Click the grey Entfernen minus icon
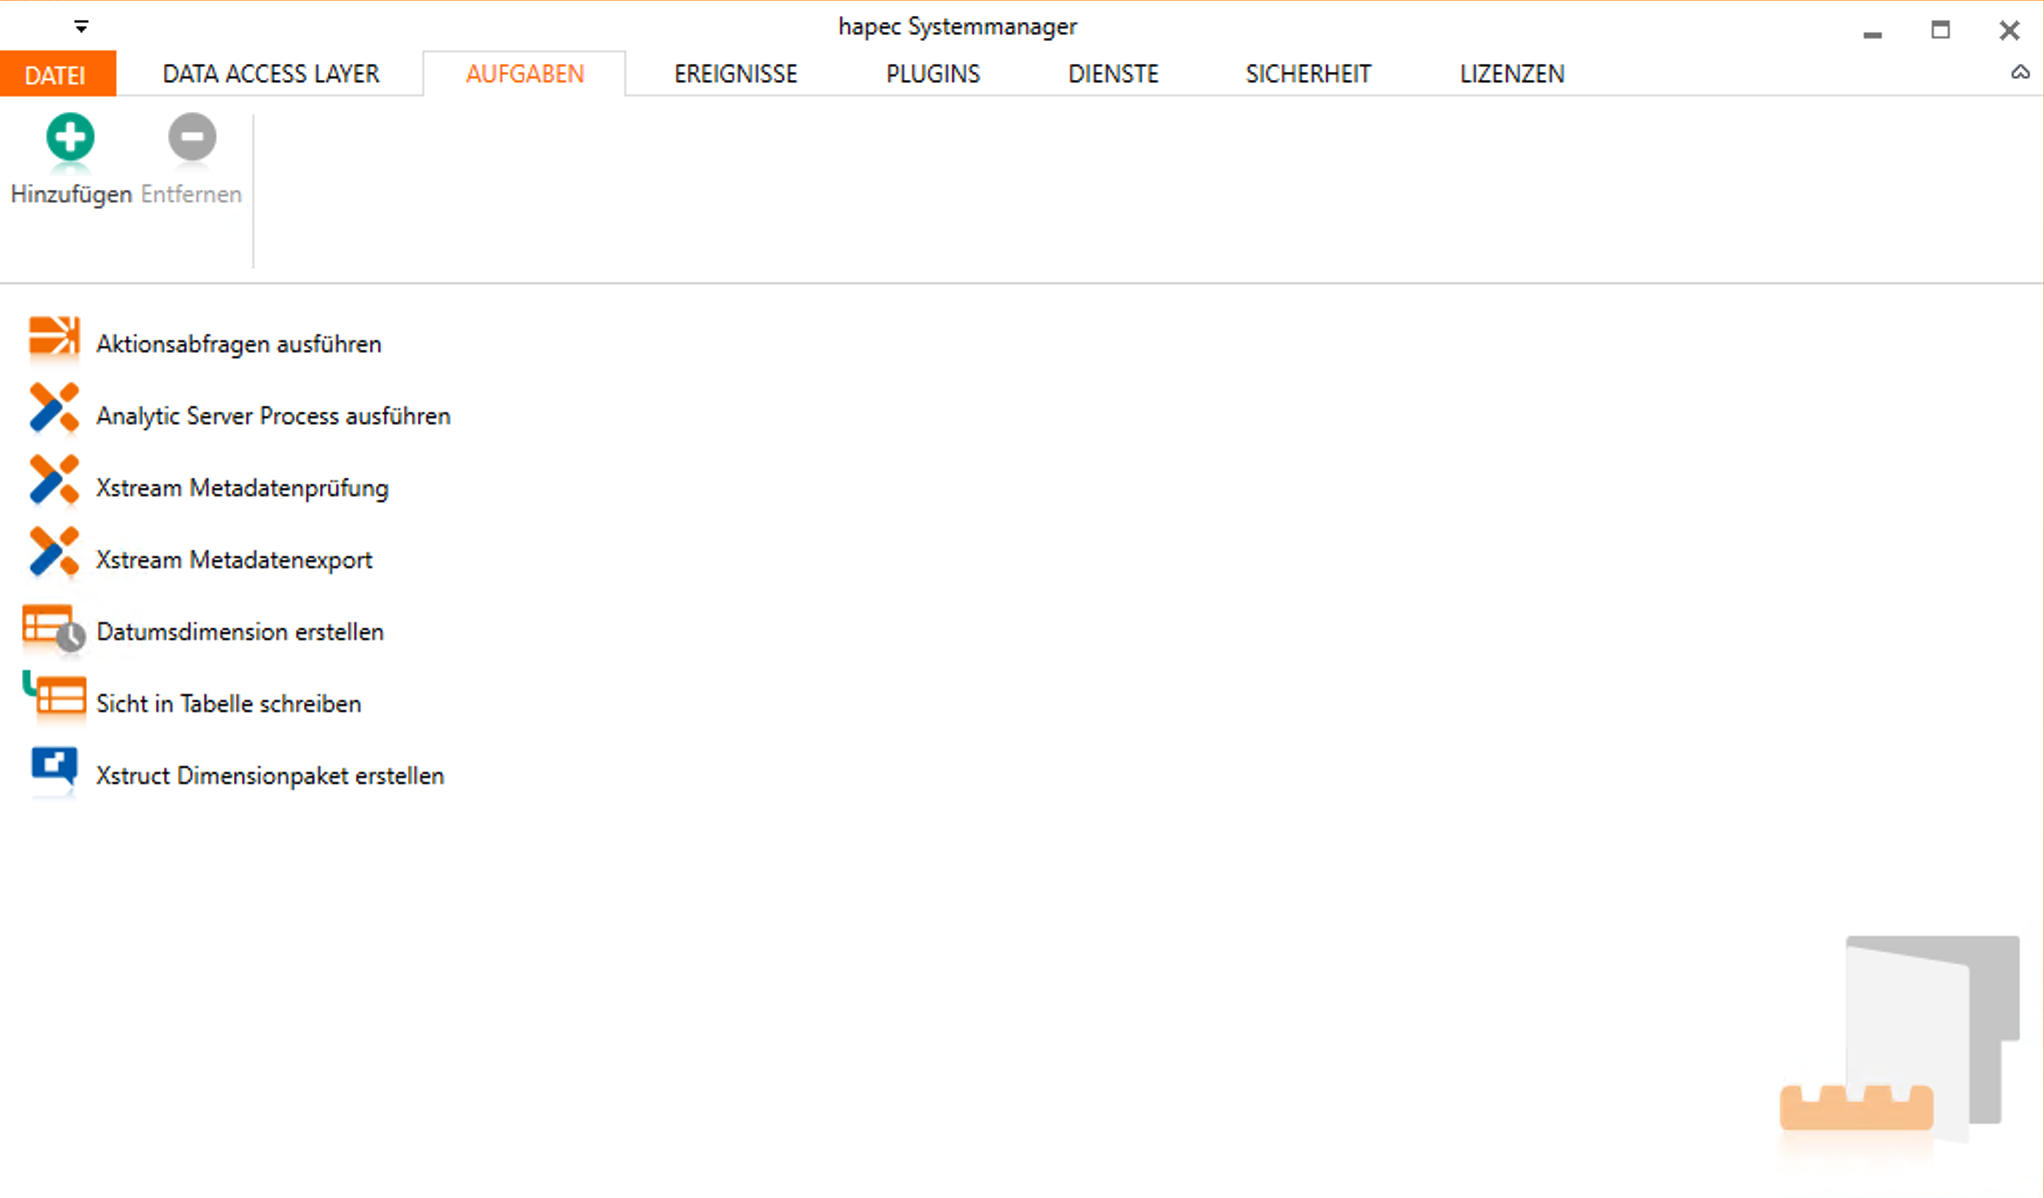Image resolution: width=2044 pixels, height=1198 pixels. click(192, 137)
